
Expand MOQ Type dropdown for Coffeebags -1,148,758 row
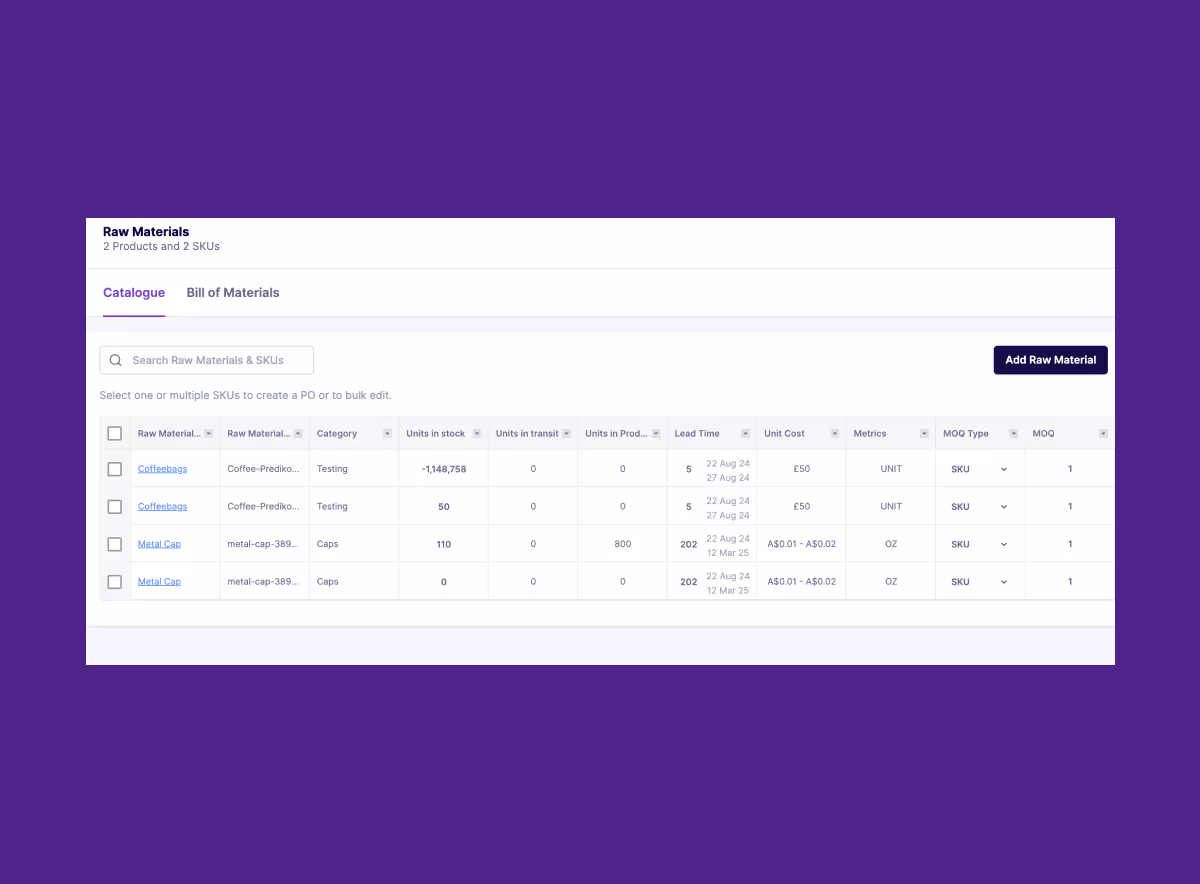[x=1004, y=469]
